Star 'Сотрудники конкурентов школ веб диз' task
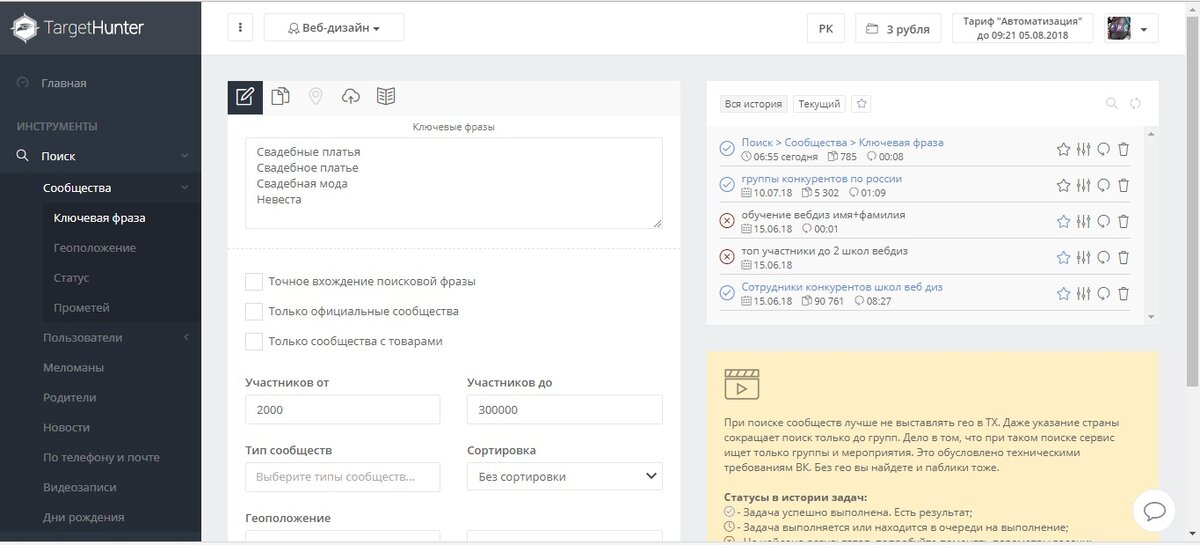Image resolution: width=1200 pixels, height=545 pixels. [x=1064, y=293]
